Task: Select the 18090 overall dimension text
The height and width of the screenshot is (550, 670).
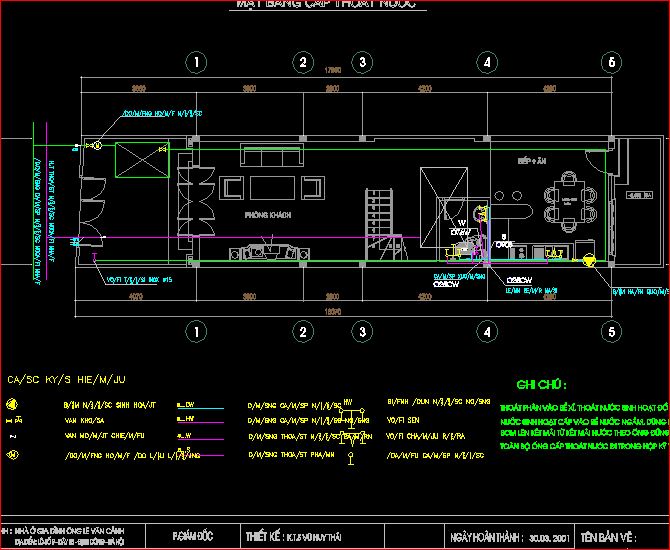Action: click(333, 312)
